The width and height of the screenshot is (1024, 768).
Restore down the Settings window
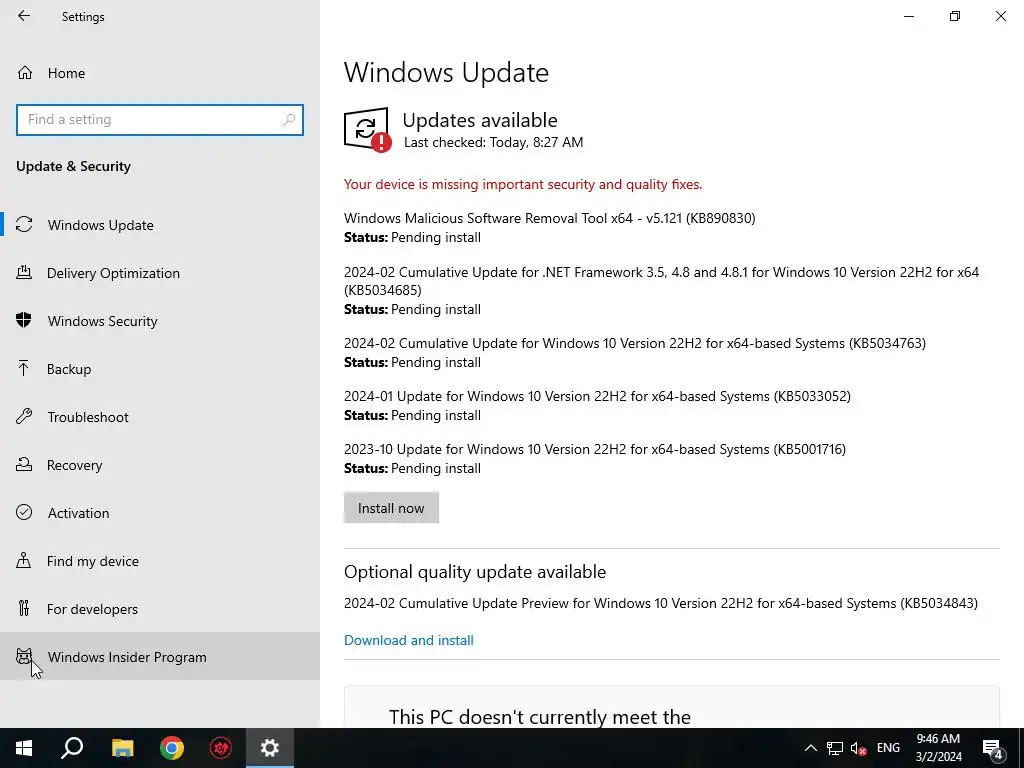click(x=955, y=16)
